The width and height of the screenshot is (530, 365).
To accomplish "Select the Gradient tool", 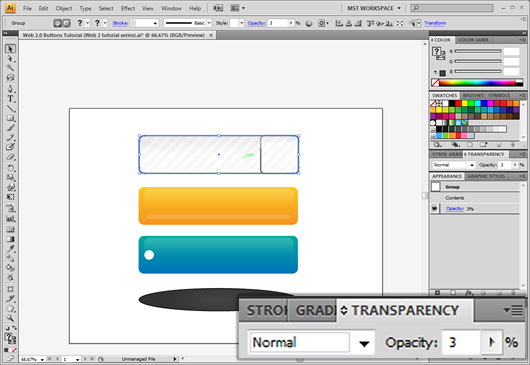I will [10, 239].
